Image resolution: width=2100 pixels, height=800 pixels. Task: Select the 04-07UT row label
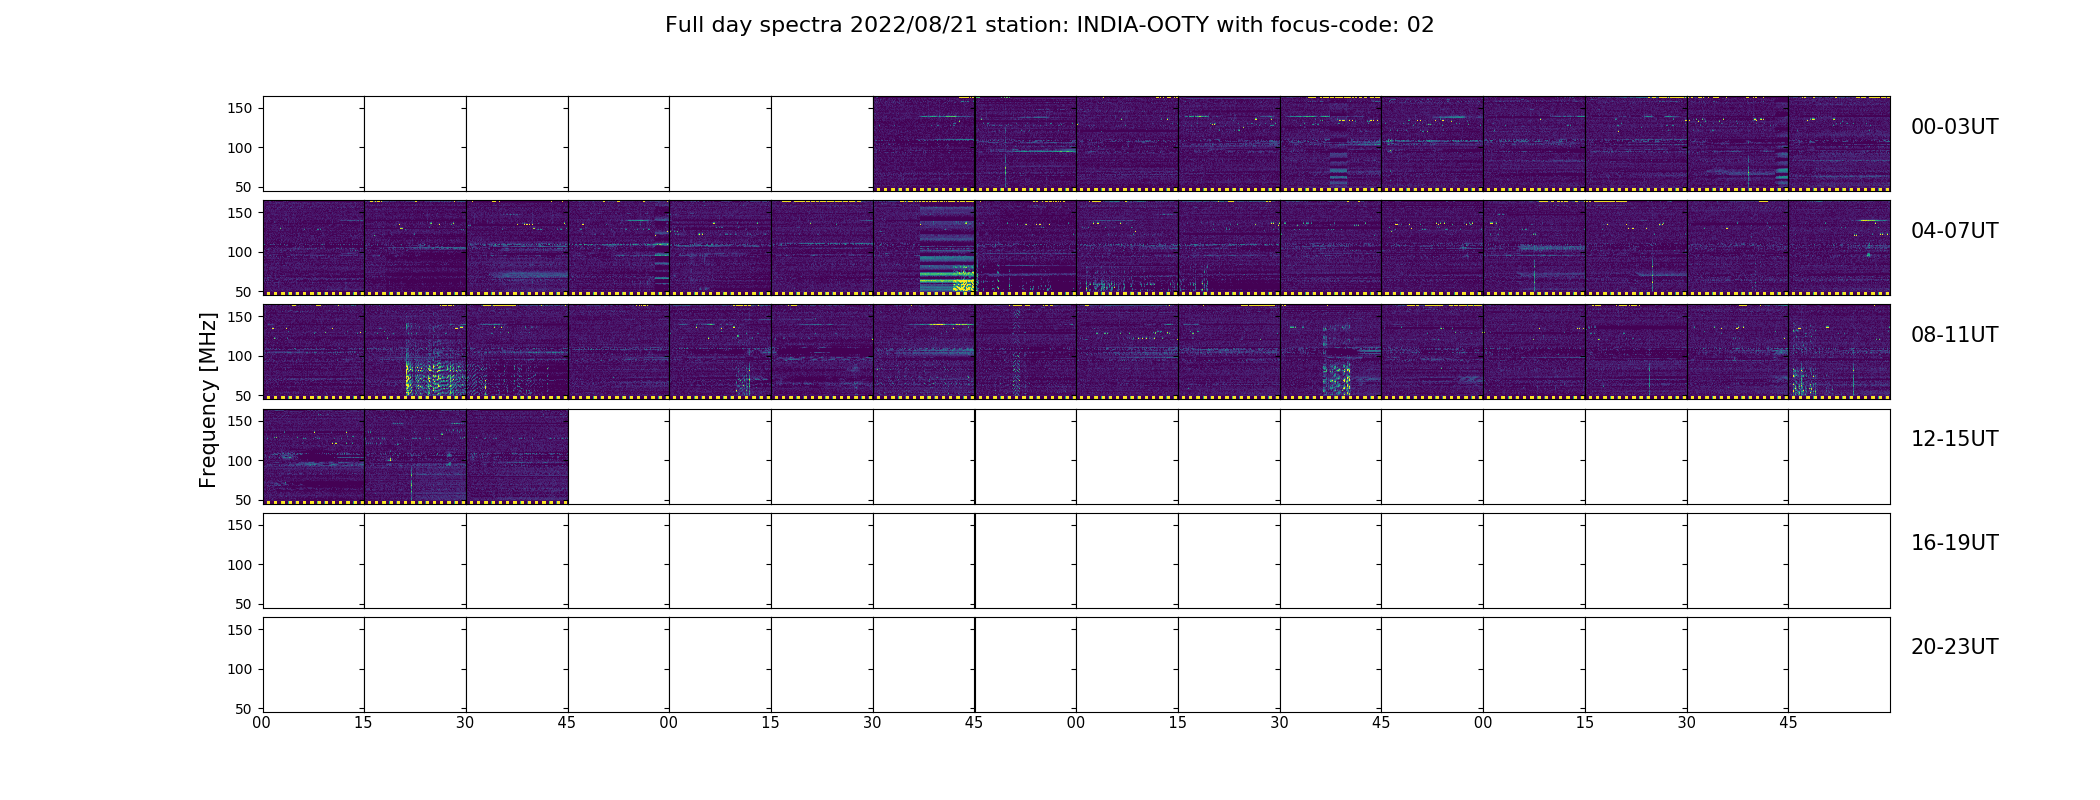click(x=1954, y=231)
